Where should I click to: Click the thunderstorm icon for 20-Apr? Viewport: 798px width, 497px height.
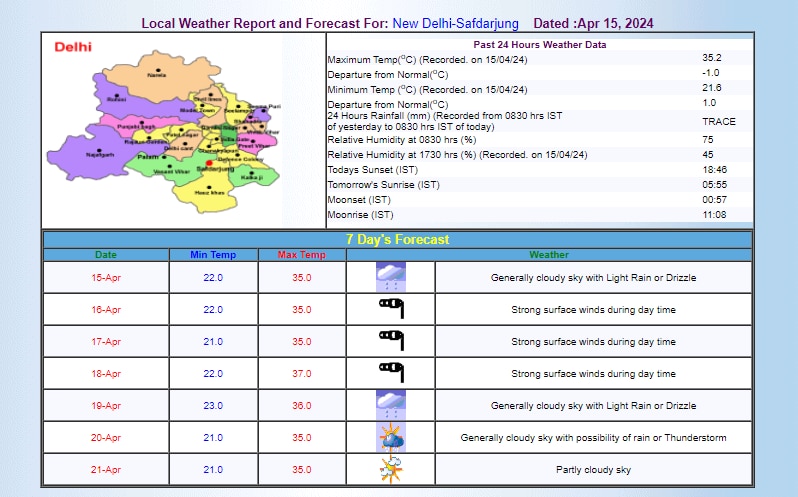click(391, 437)
